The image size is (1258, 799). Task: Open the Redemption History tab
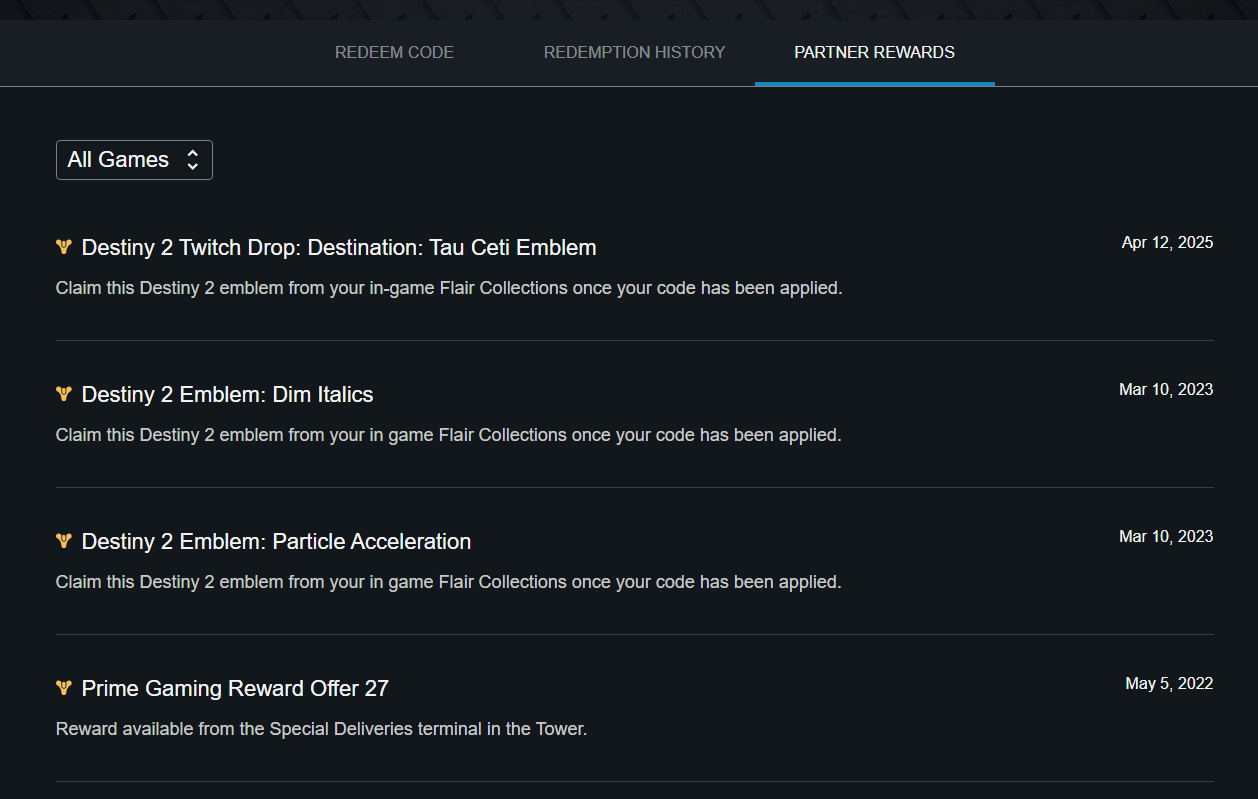634,52
